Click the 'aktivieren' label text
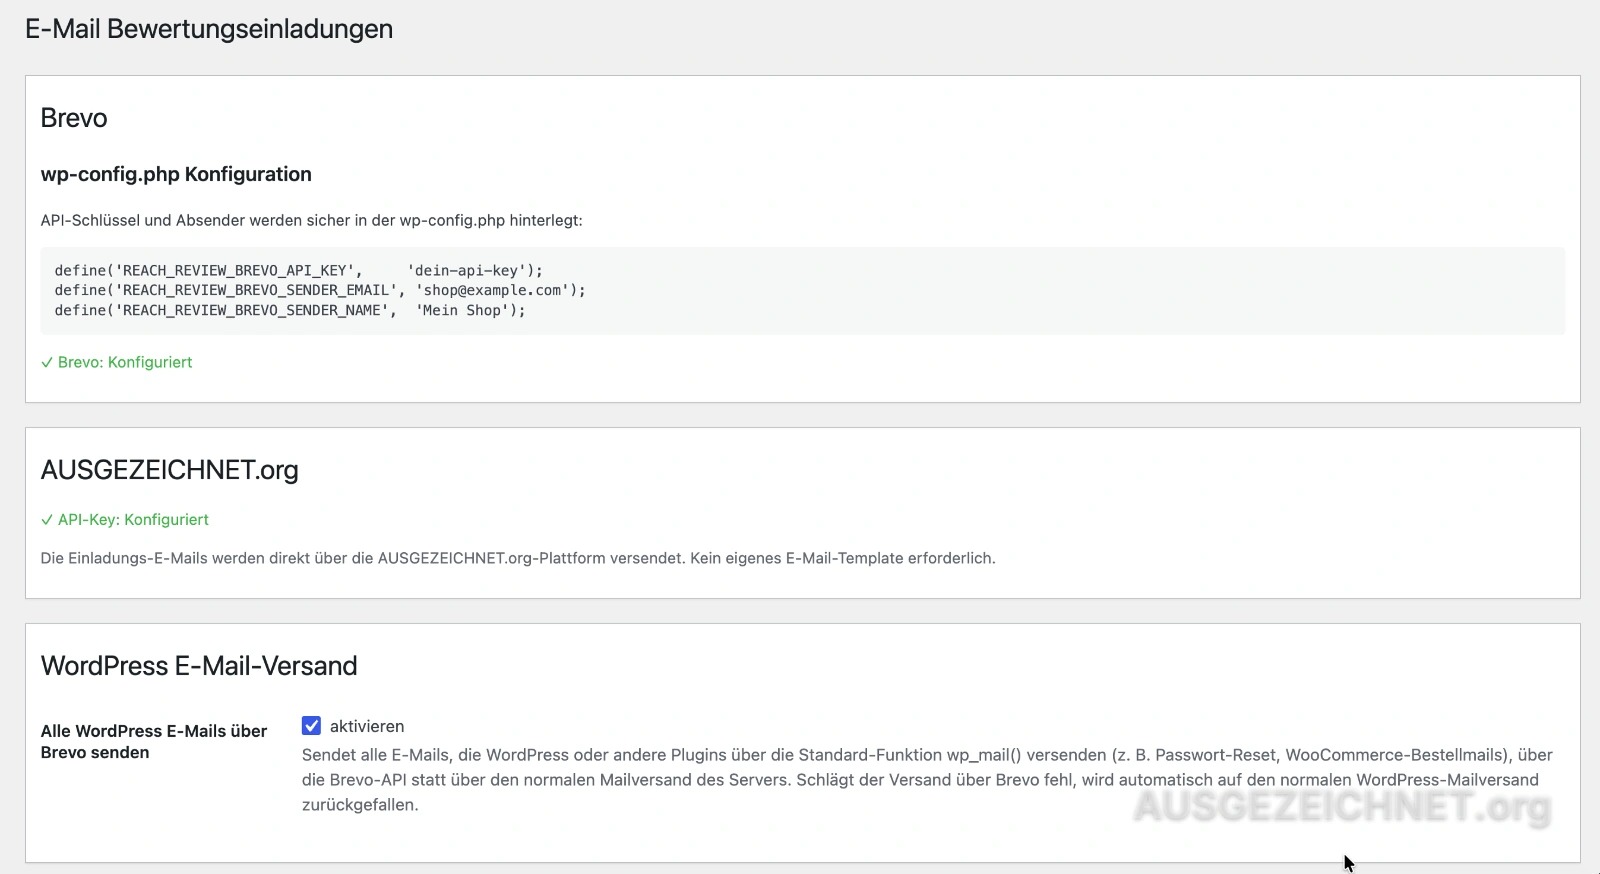 (367, 726)
